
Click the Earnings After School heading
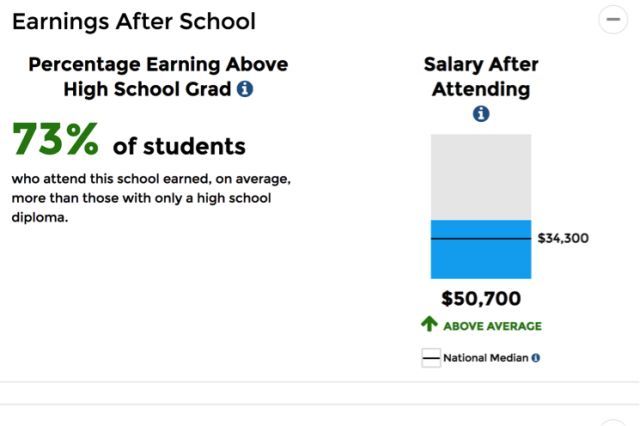point(134,20)
